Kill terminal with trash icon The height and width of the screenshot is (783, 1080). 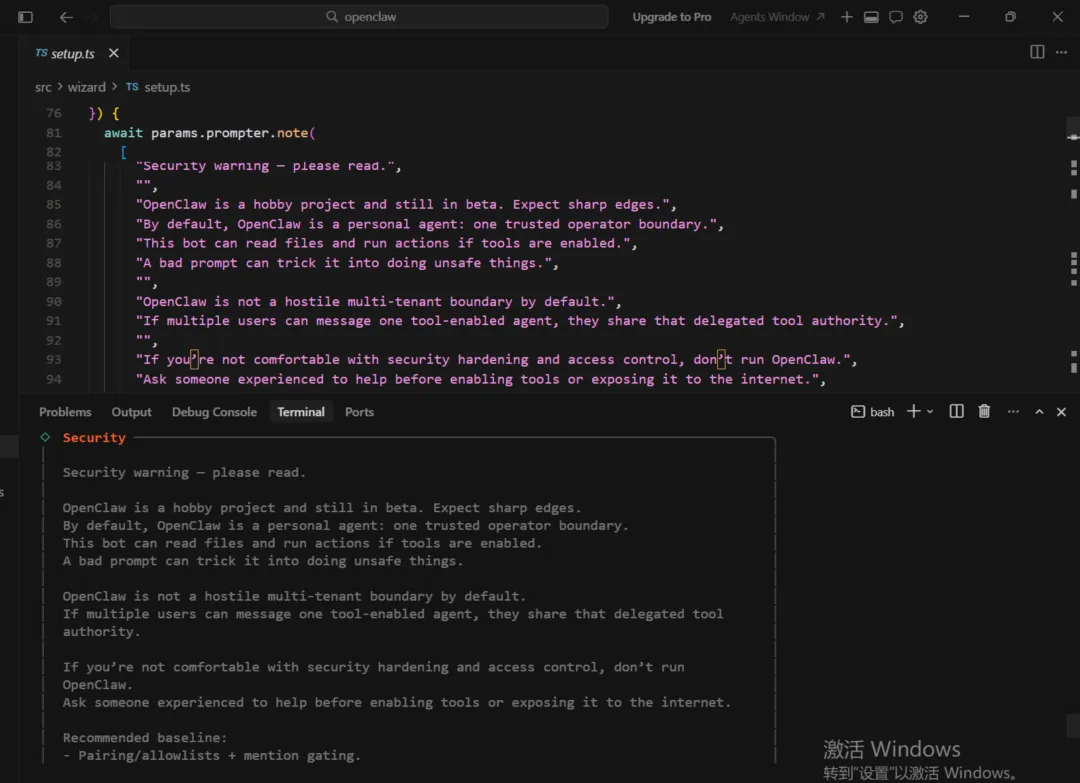coord(984,411)
